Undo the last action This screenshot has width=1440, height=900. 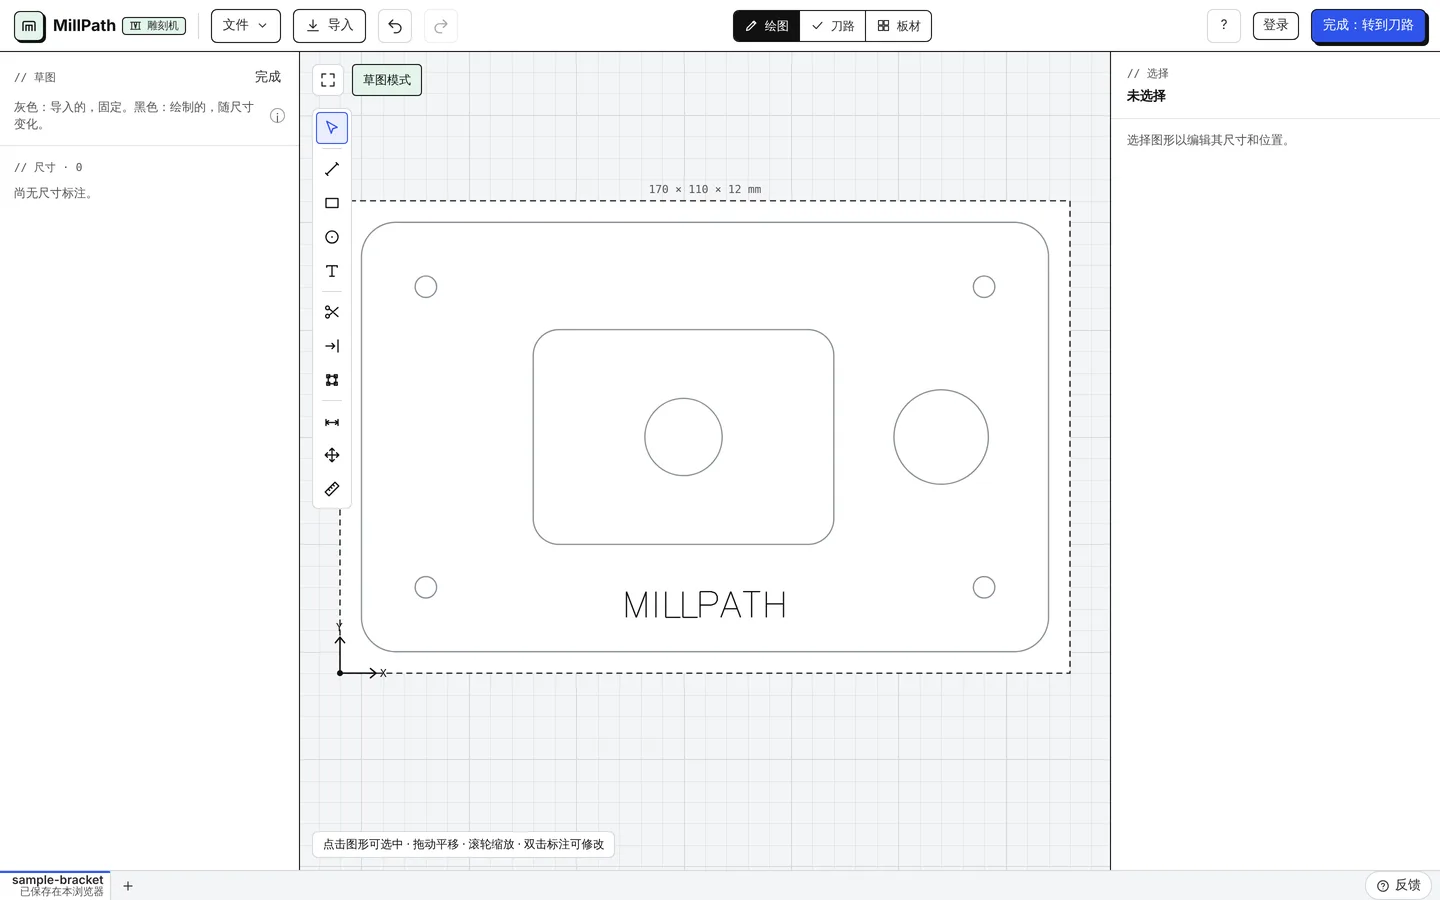pos(395,26)
